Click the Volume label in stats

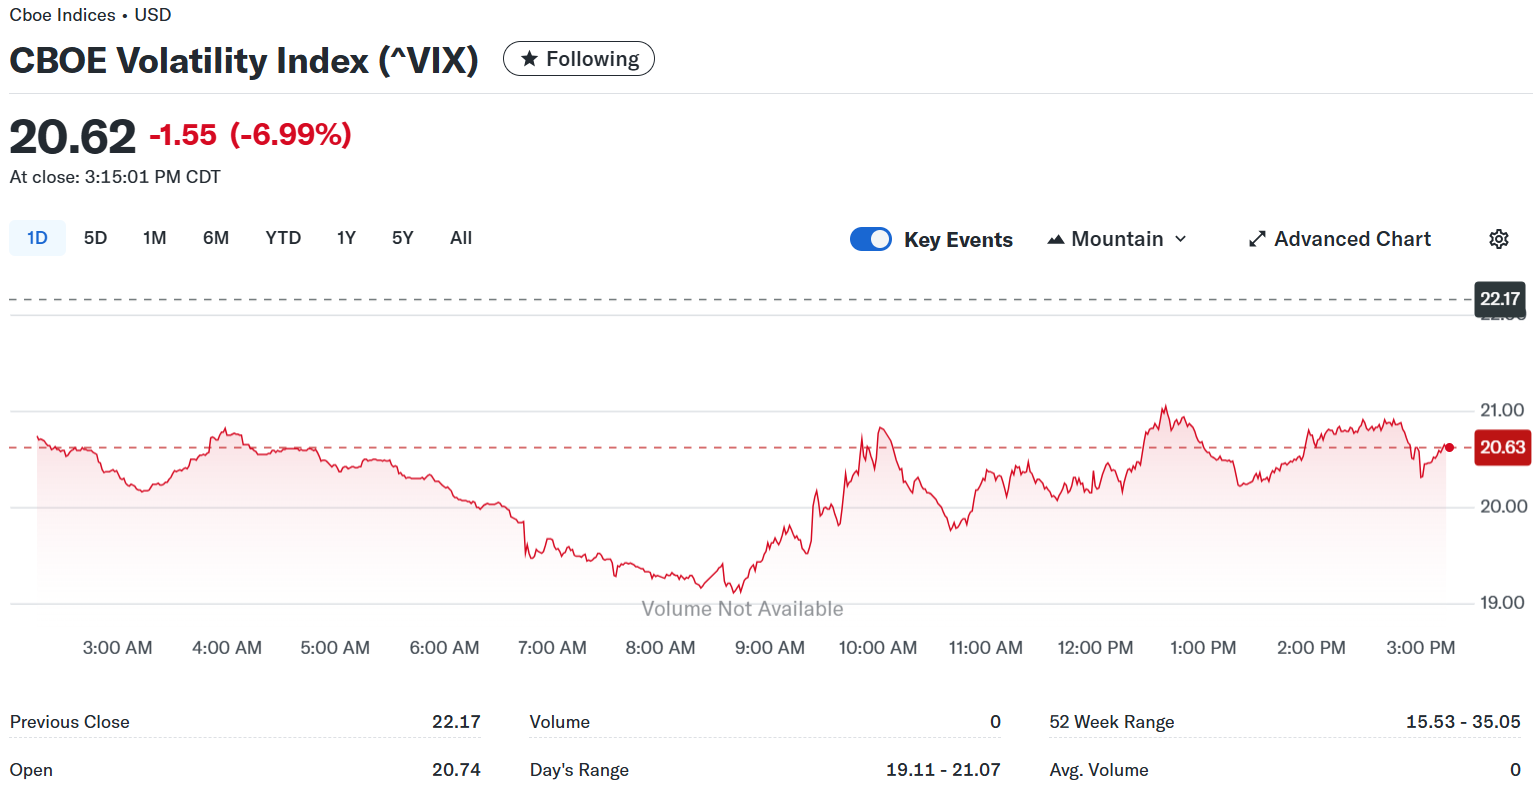[560, 722]
